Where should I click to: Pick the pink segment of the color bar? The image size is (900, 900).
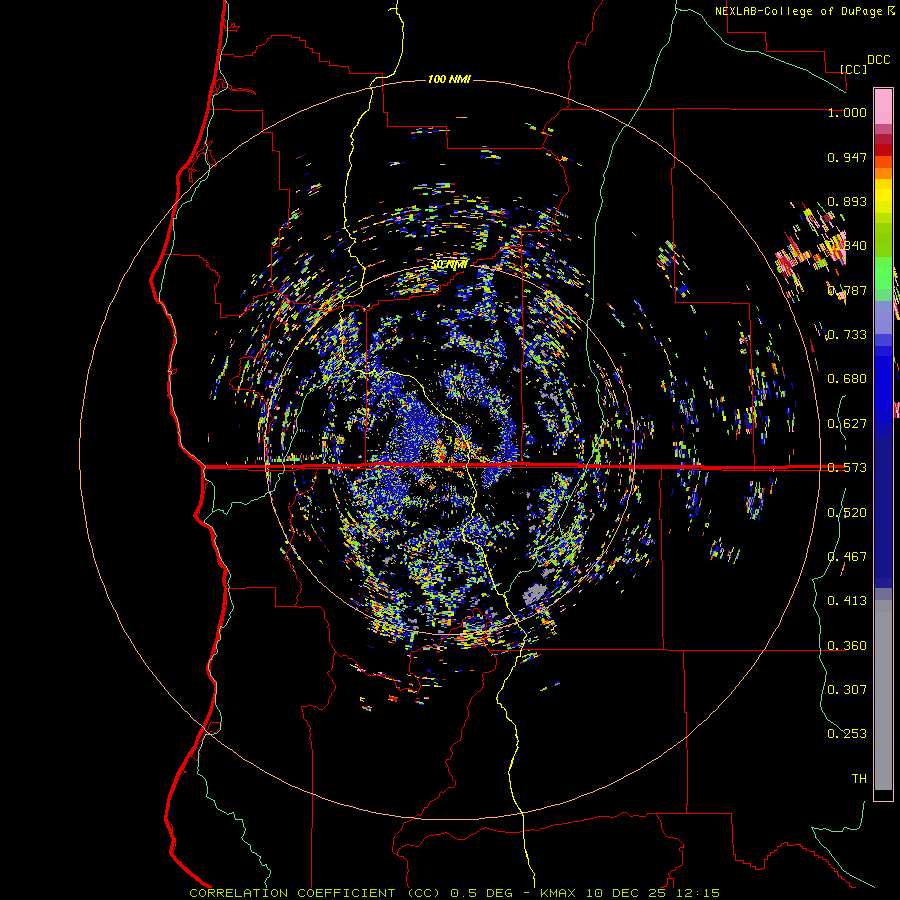coord(883,106)
